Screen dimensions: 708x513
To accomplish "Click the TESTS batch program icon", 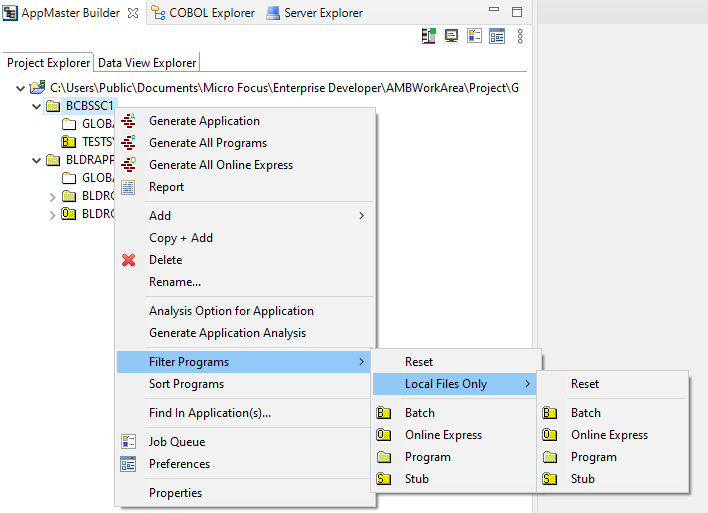I will (68, 142).
